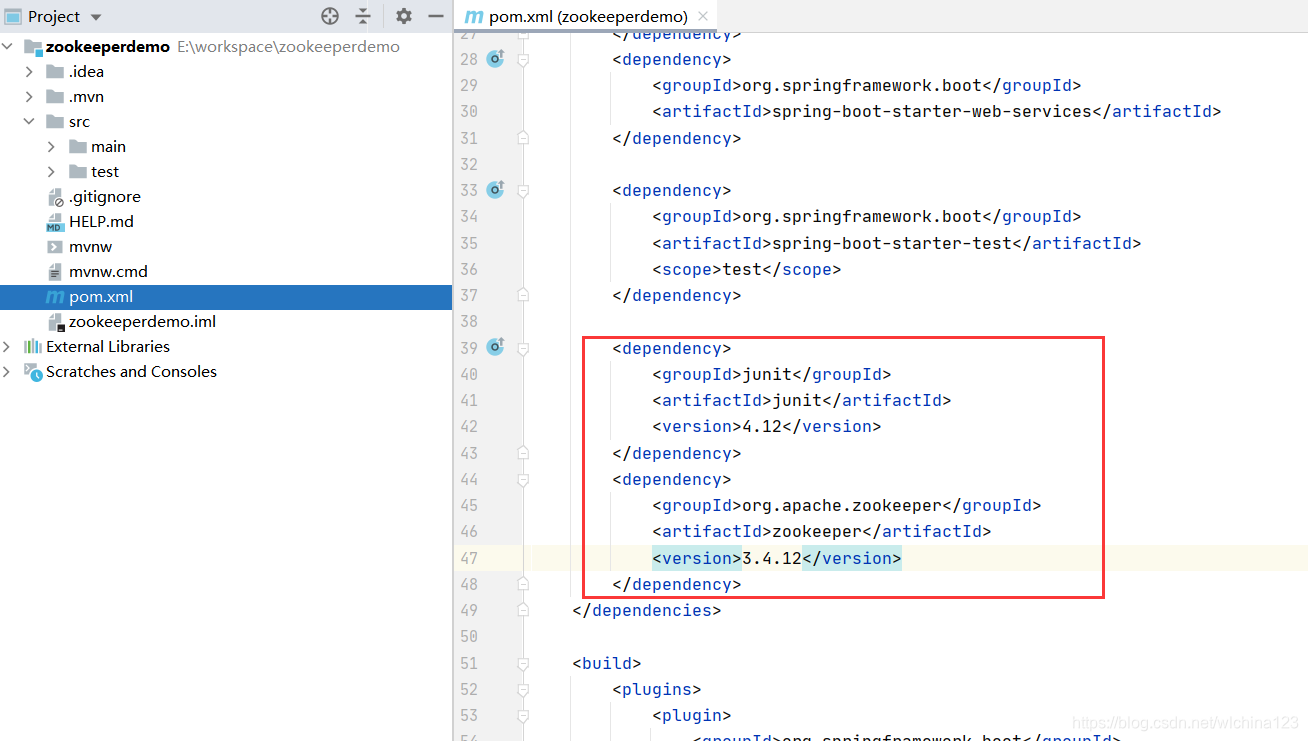Select the .gitignore file
The width and height of the screenshot is (1308, 741).
coord(104,197)
